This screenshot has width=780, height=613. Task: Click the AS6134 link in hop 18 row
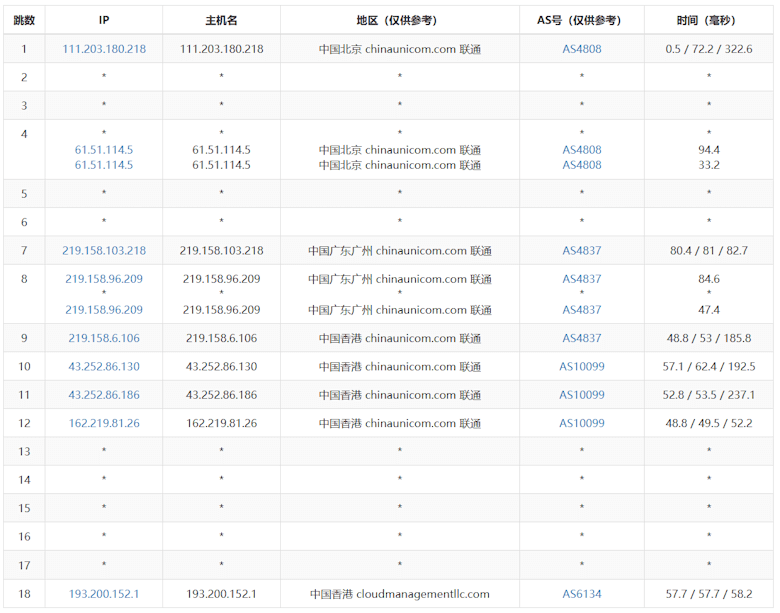(582, 594)
